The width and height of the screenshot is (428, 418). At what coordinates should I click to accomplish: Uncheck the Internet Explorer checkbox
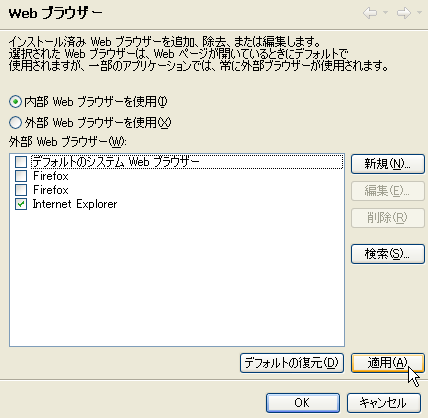tap(21, 204)
